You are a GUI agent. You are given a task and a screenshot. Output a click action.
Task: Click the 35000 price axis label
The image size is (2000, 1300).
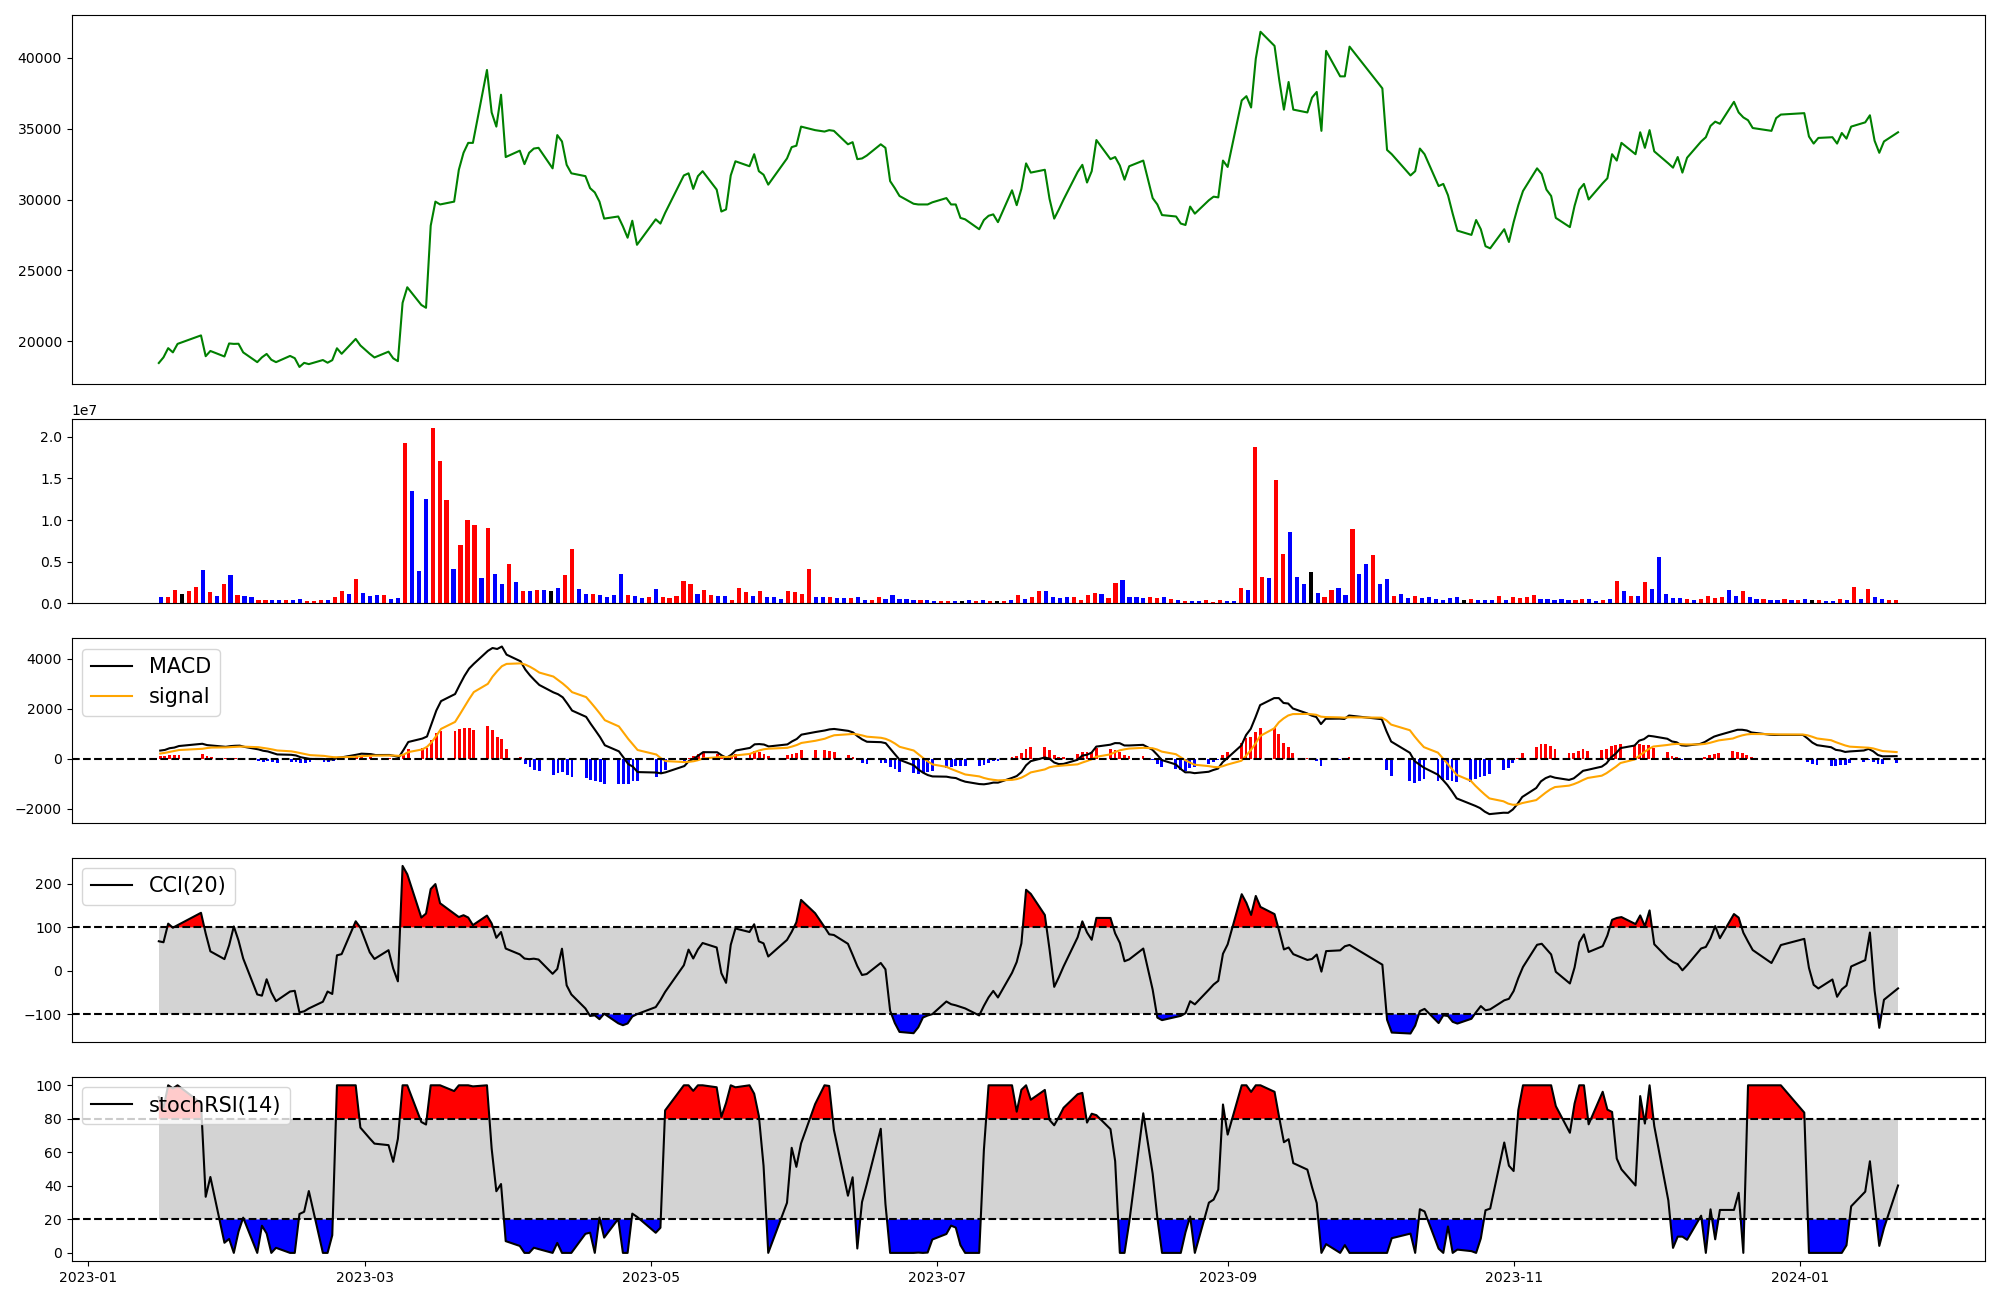[x=40, y=129]
